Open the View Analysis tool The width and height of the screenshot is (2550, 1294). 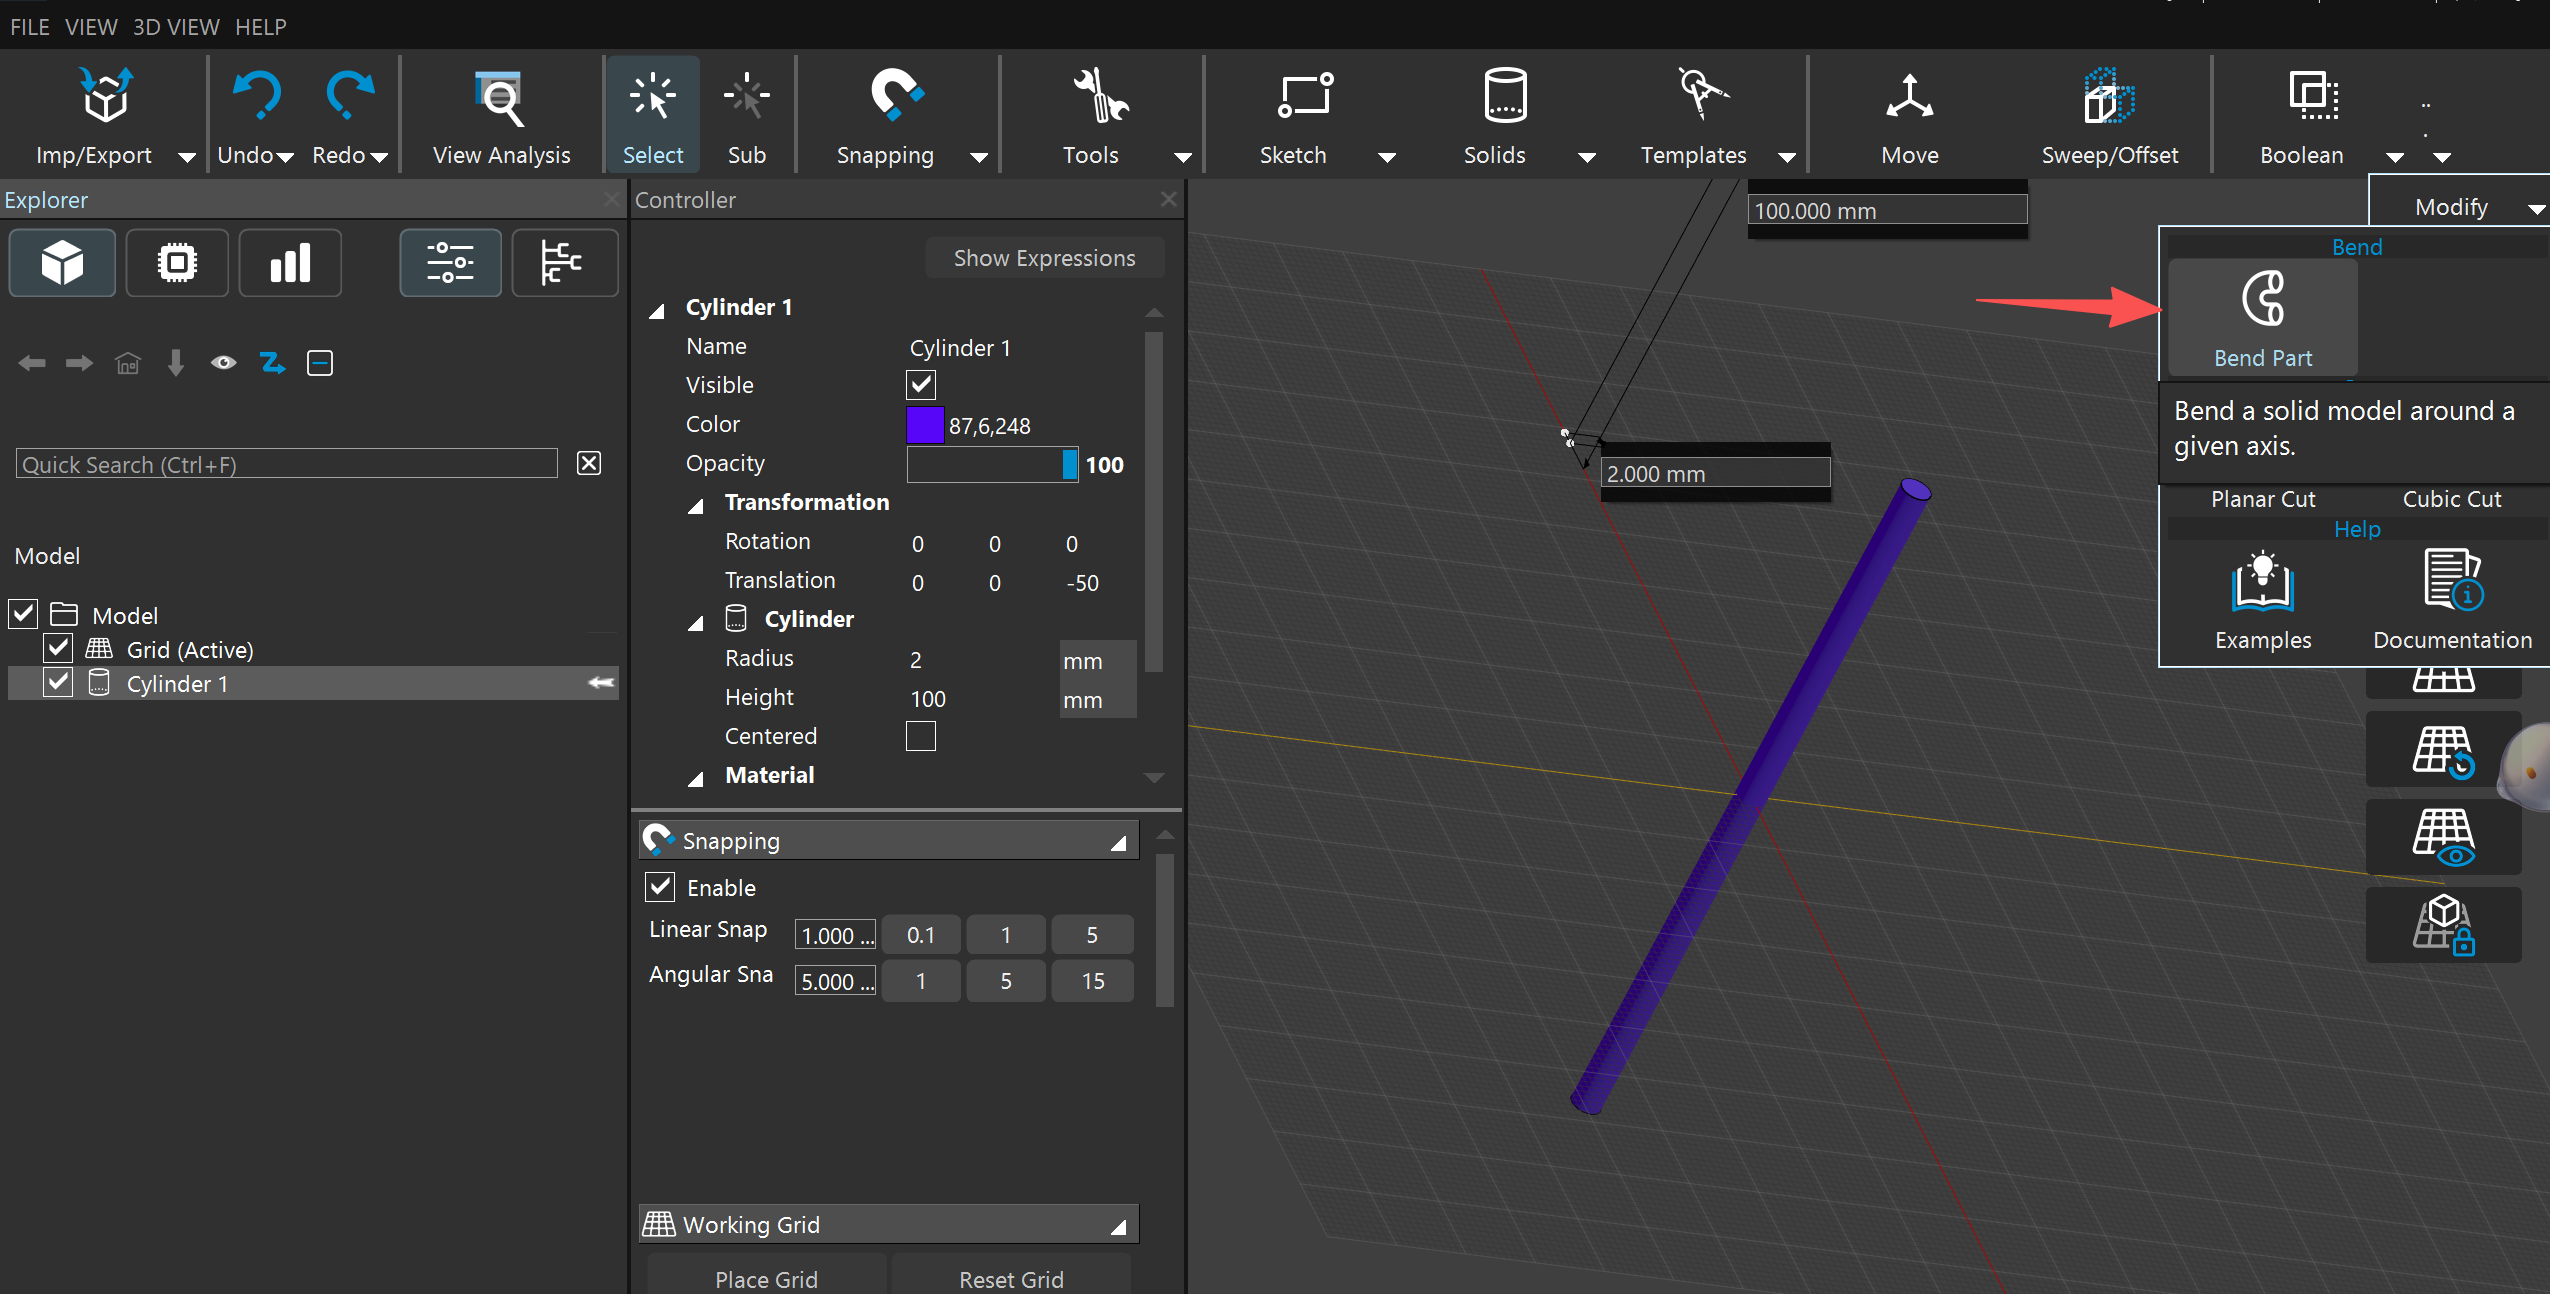pyautogui.click(x=501, y=100)
